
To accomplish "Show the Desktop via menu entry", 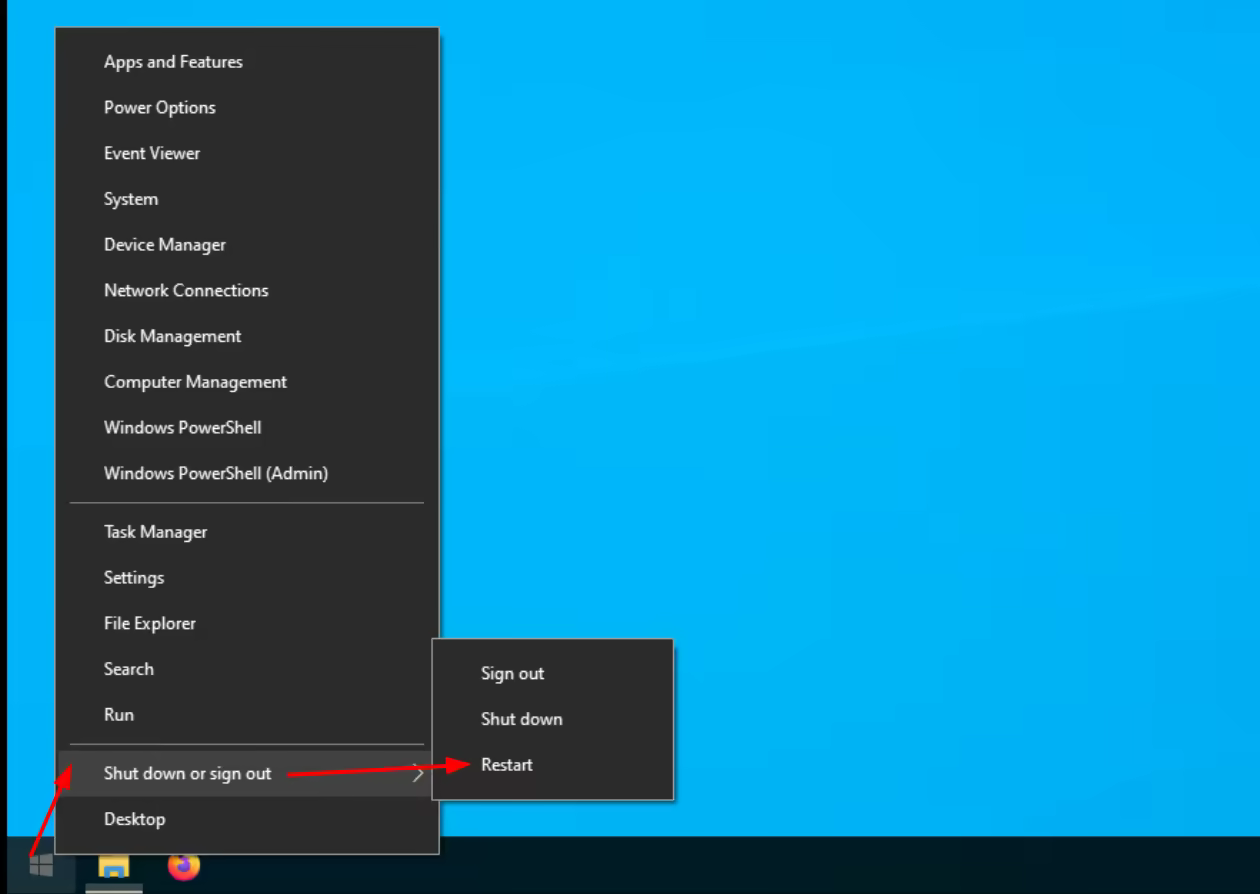I will (x=134, y=819).
